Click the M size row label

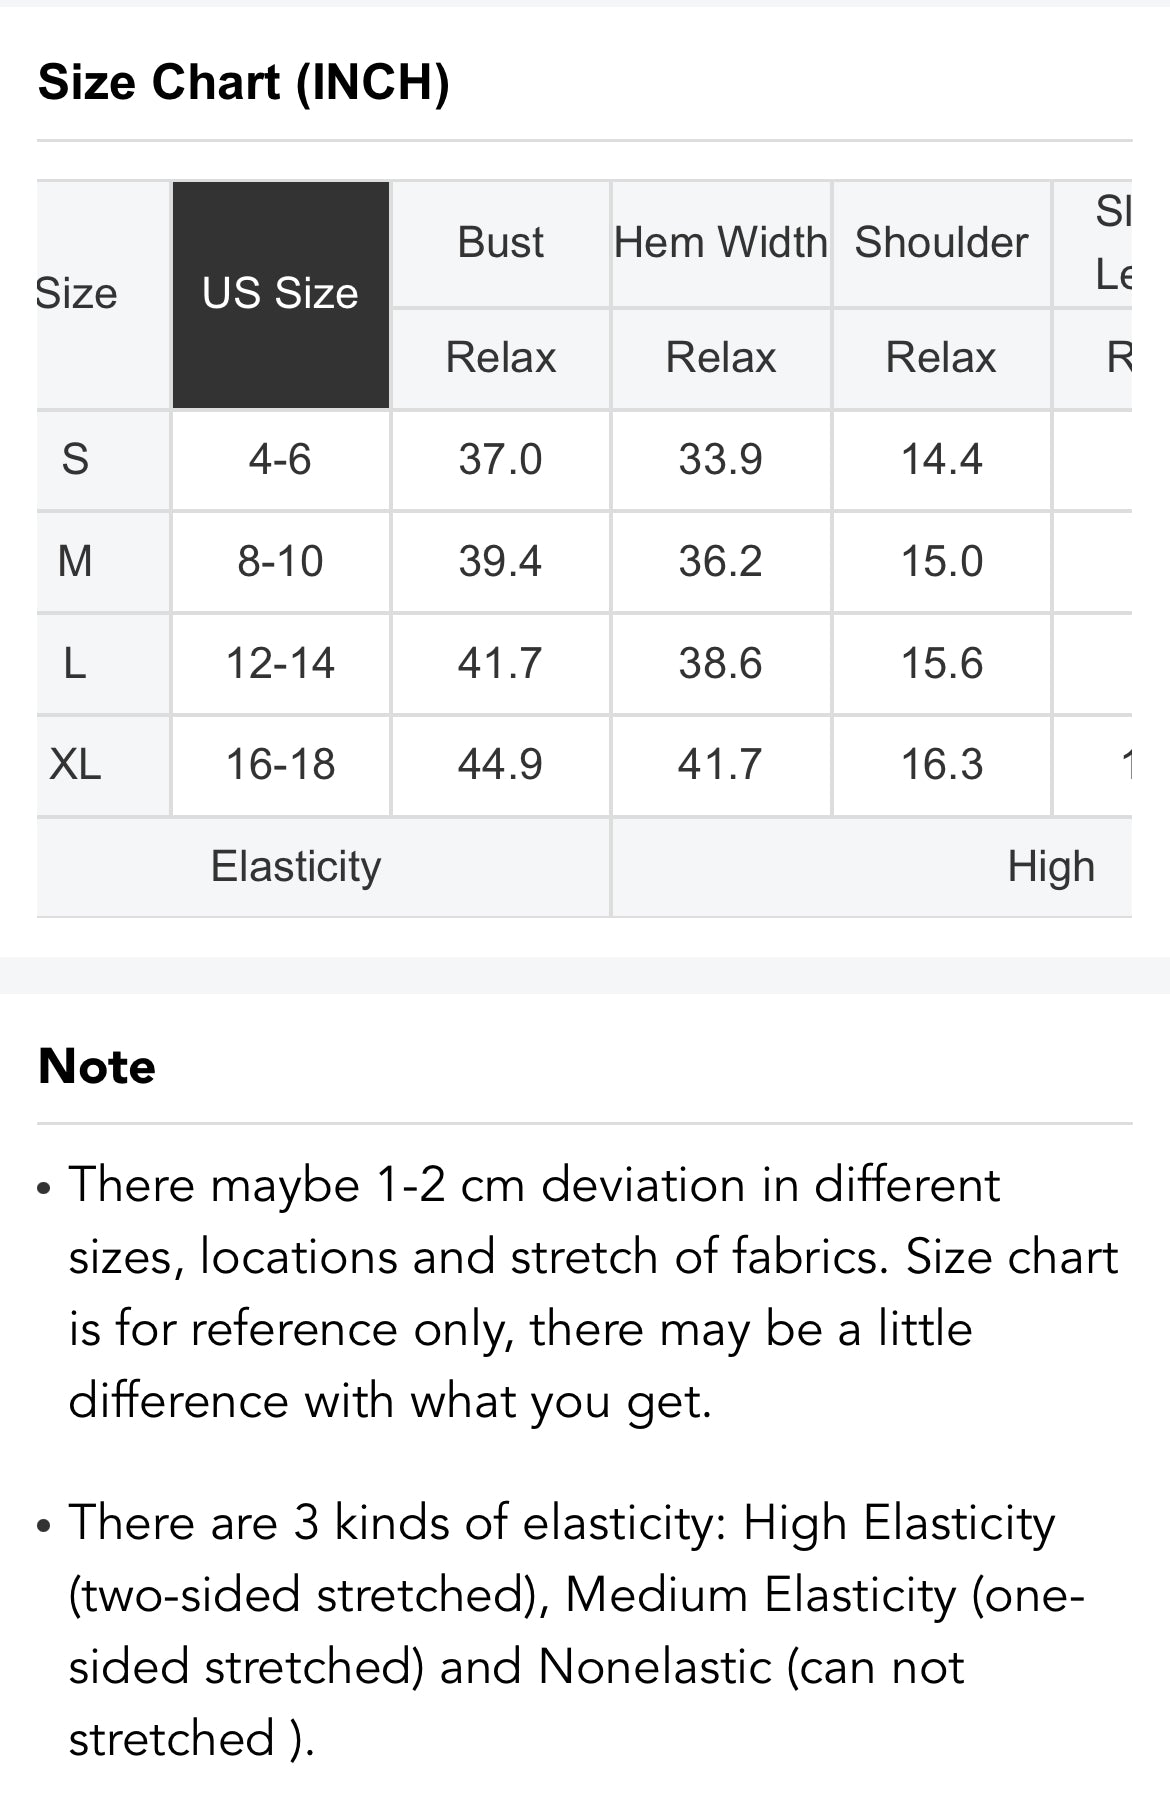pos(75,562)
